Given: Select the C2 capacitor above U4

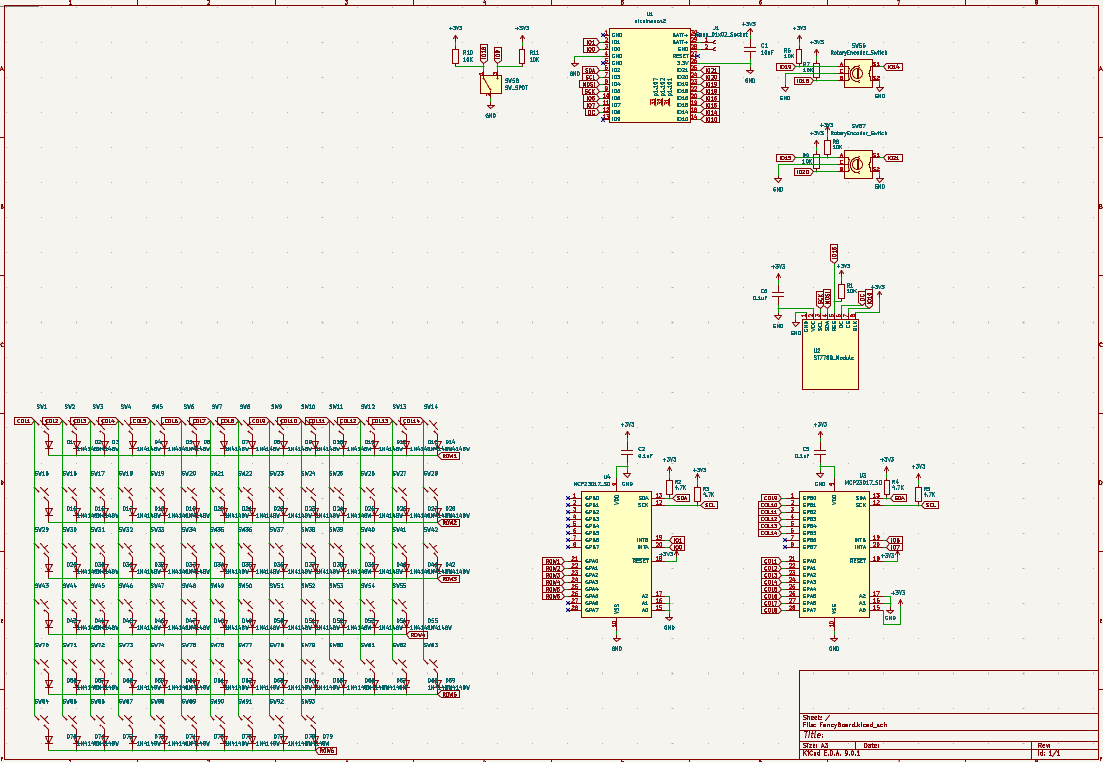Looking at the screenshot, I should click(627, 452).
